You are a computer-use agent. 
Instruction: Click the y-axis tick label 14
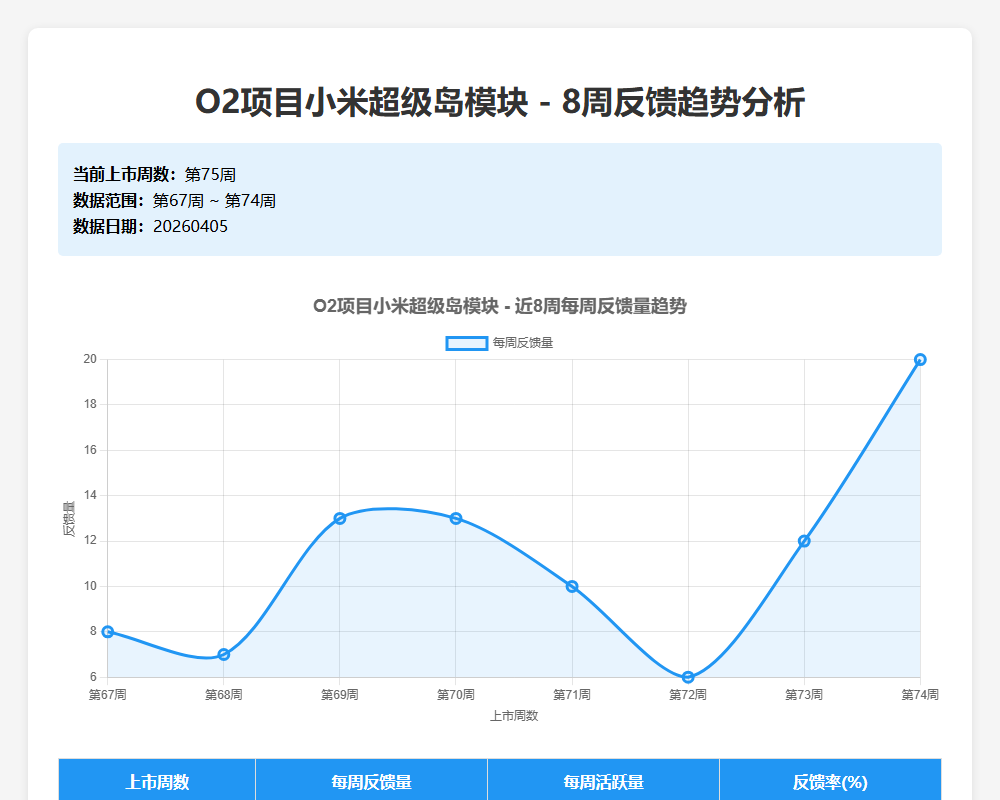pos(90,495)
